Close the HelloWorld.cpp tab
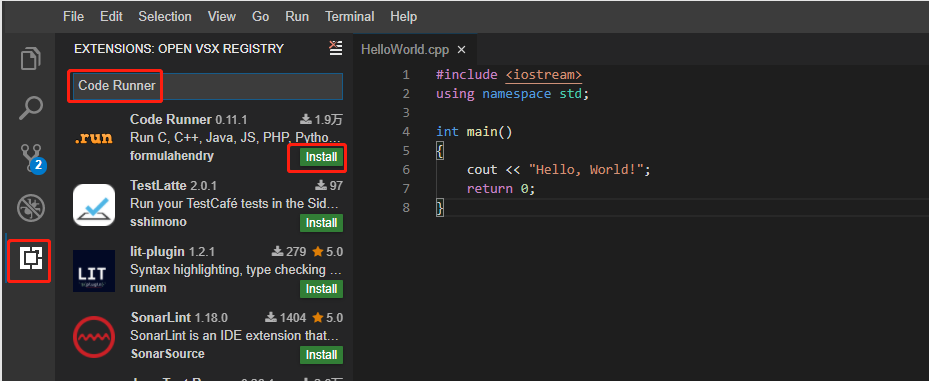 [462, 50]
